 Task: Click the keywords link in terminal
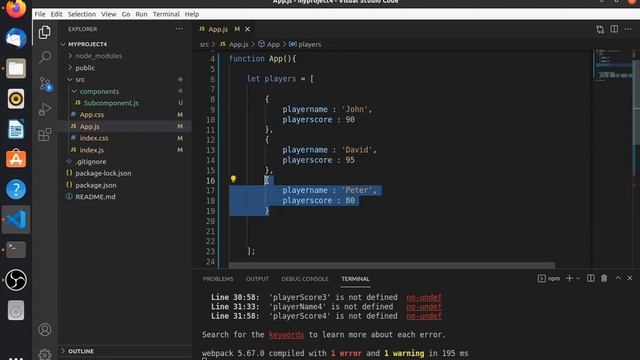[x=286, y=335]
